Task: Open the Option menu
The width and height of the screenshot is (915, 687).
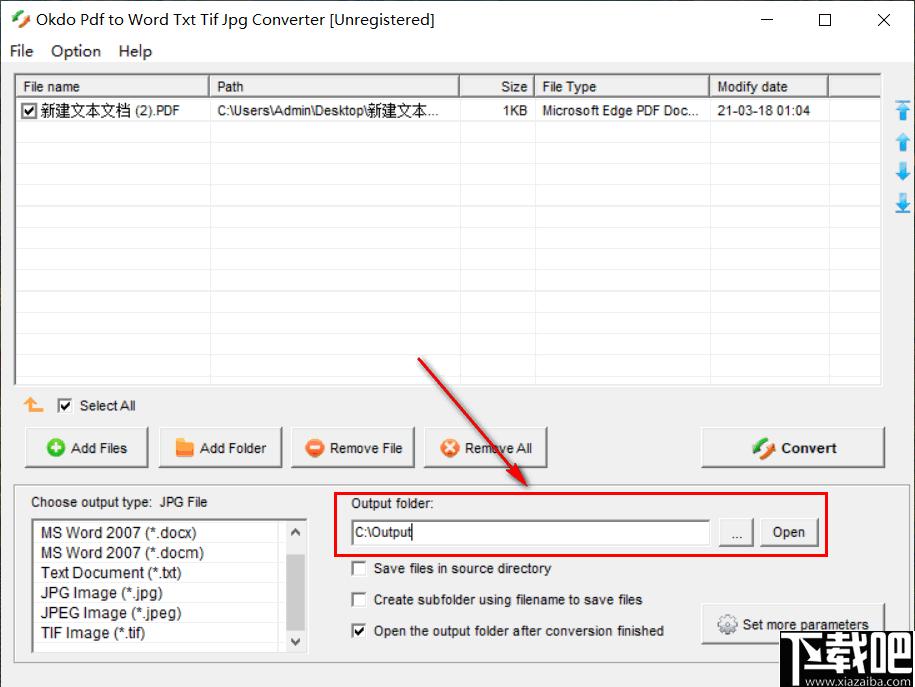Action: 76,51
